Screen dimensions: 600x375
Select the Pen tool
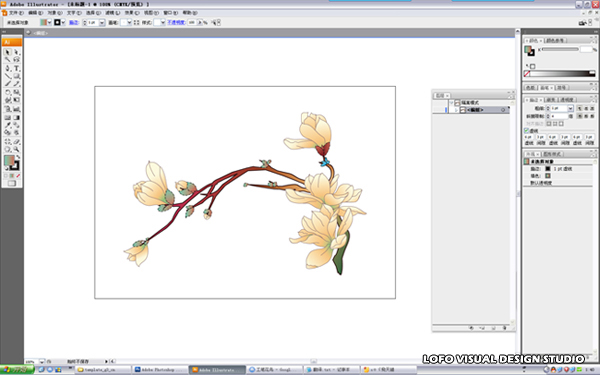pyautogui.click(x=8, y=68)
